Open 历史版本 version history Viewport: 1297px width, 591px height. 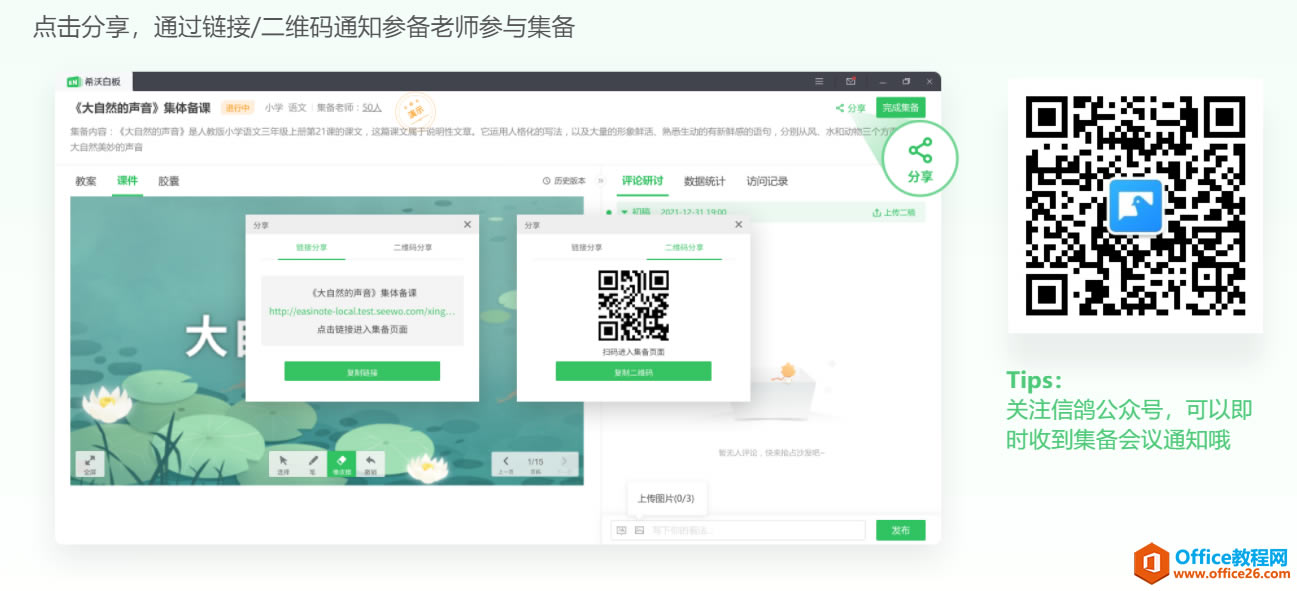click(564, 181)
